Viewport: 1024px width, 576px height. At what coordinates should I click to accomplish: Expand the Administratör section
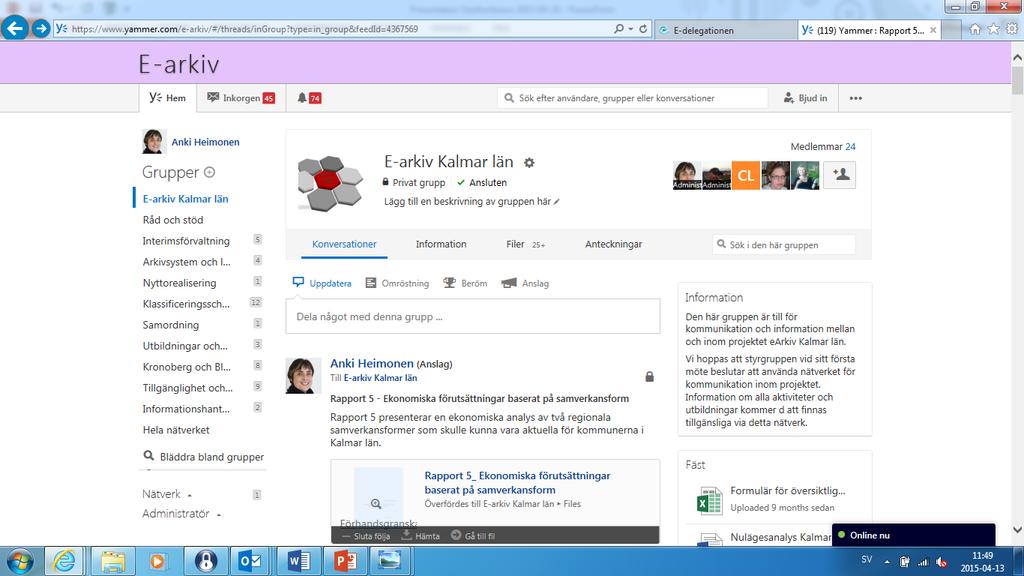click(182, 514)
